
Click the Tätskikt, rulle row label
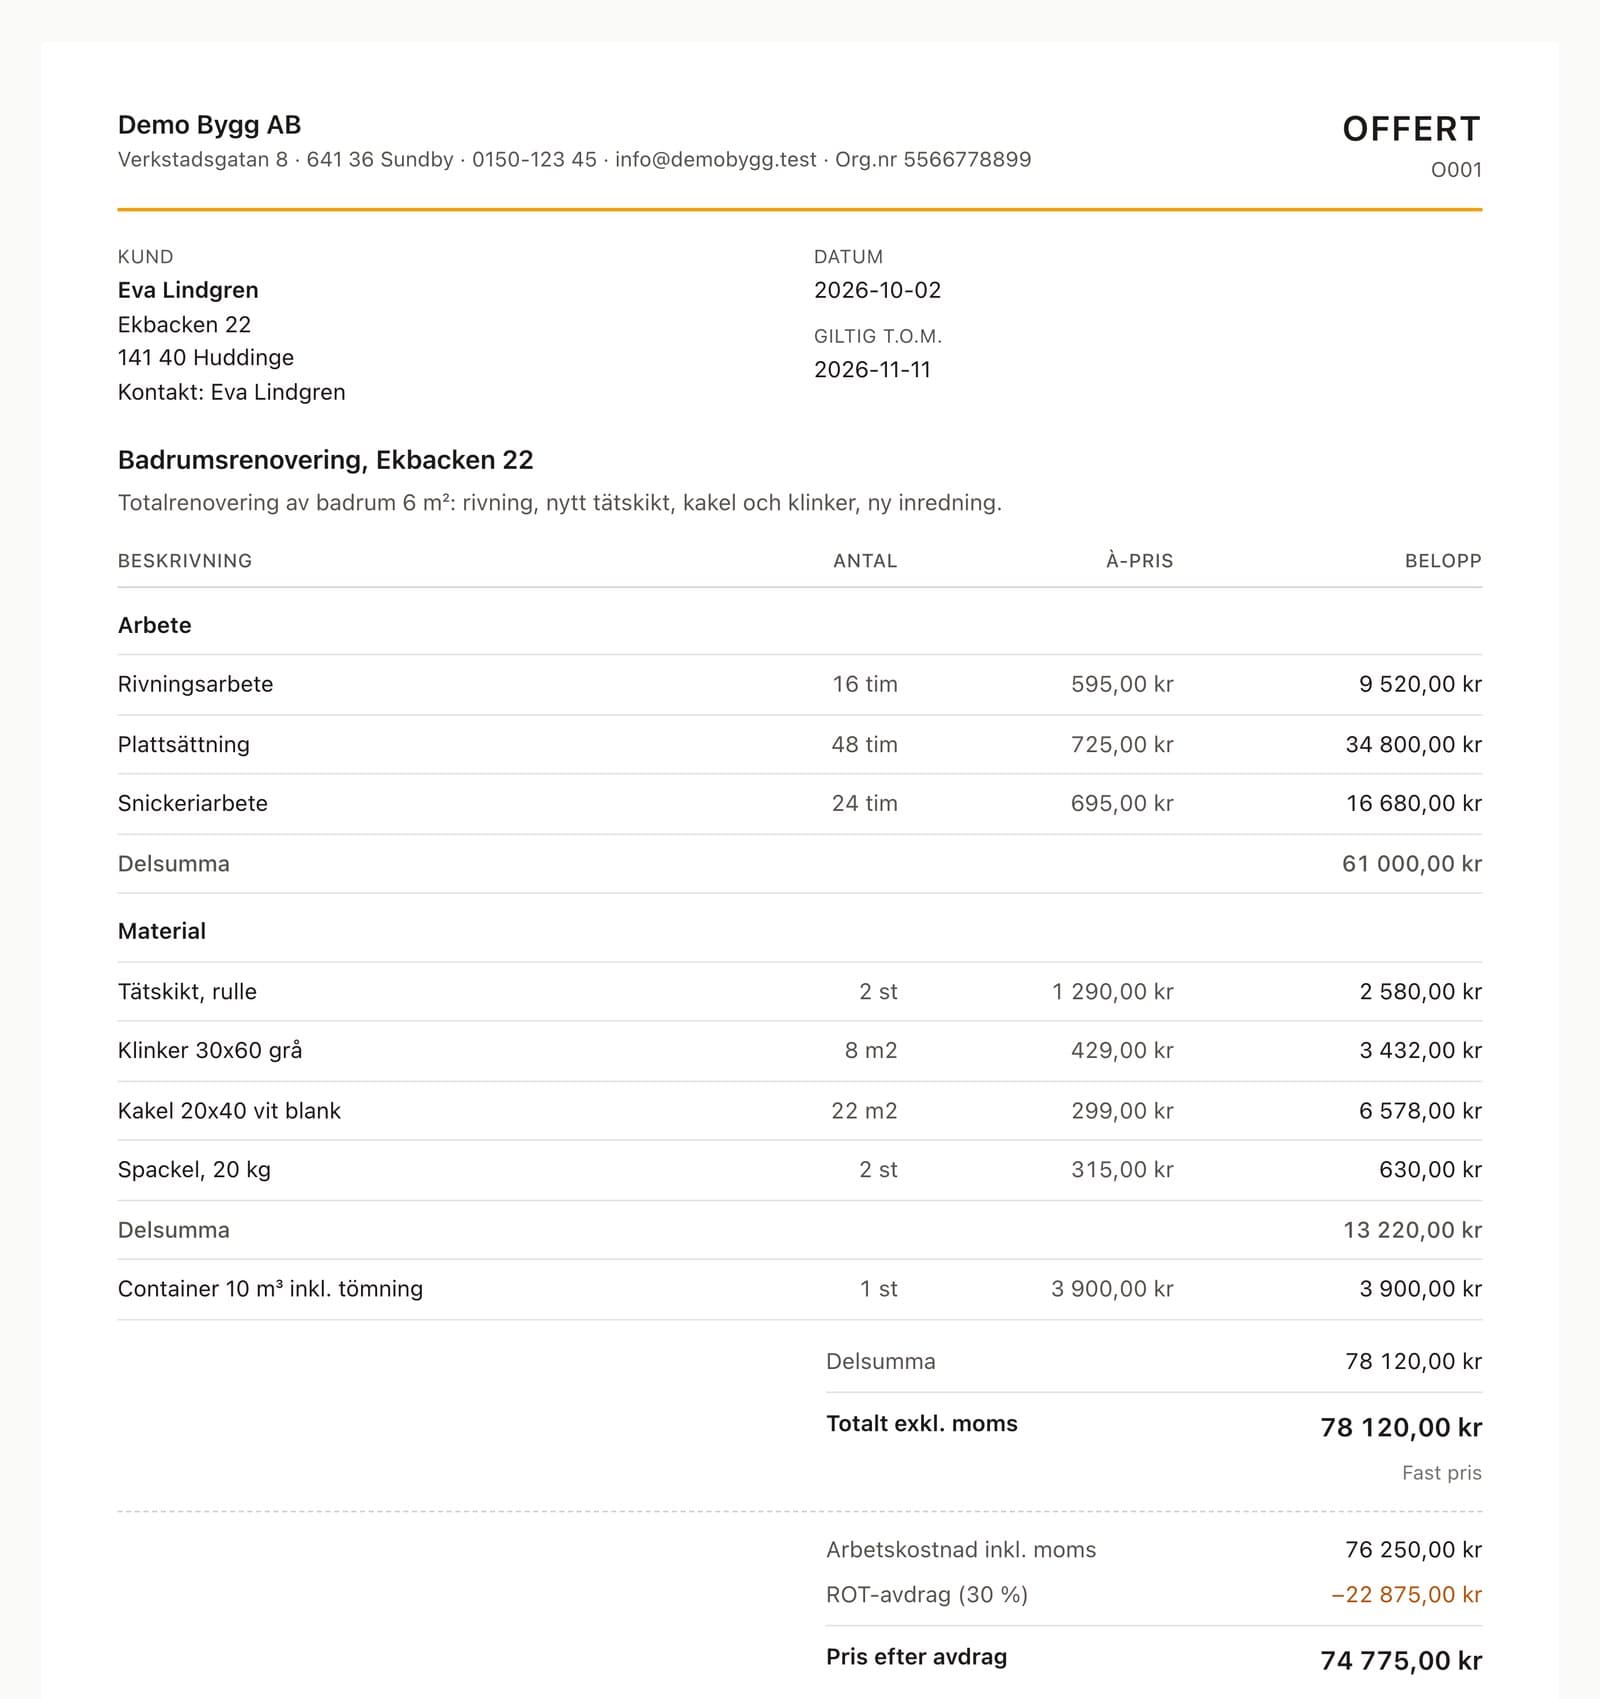(187, 991)
